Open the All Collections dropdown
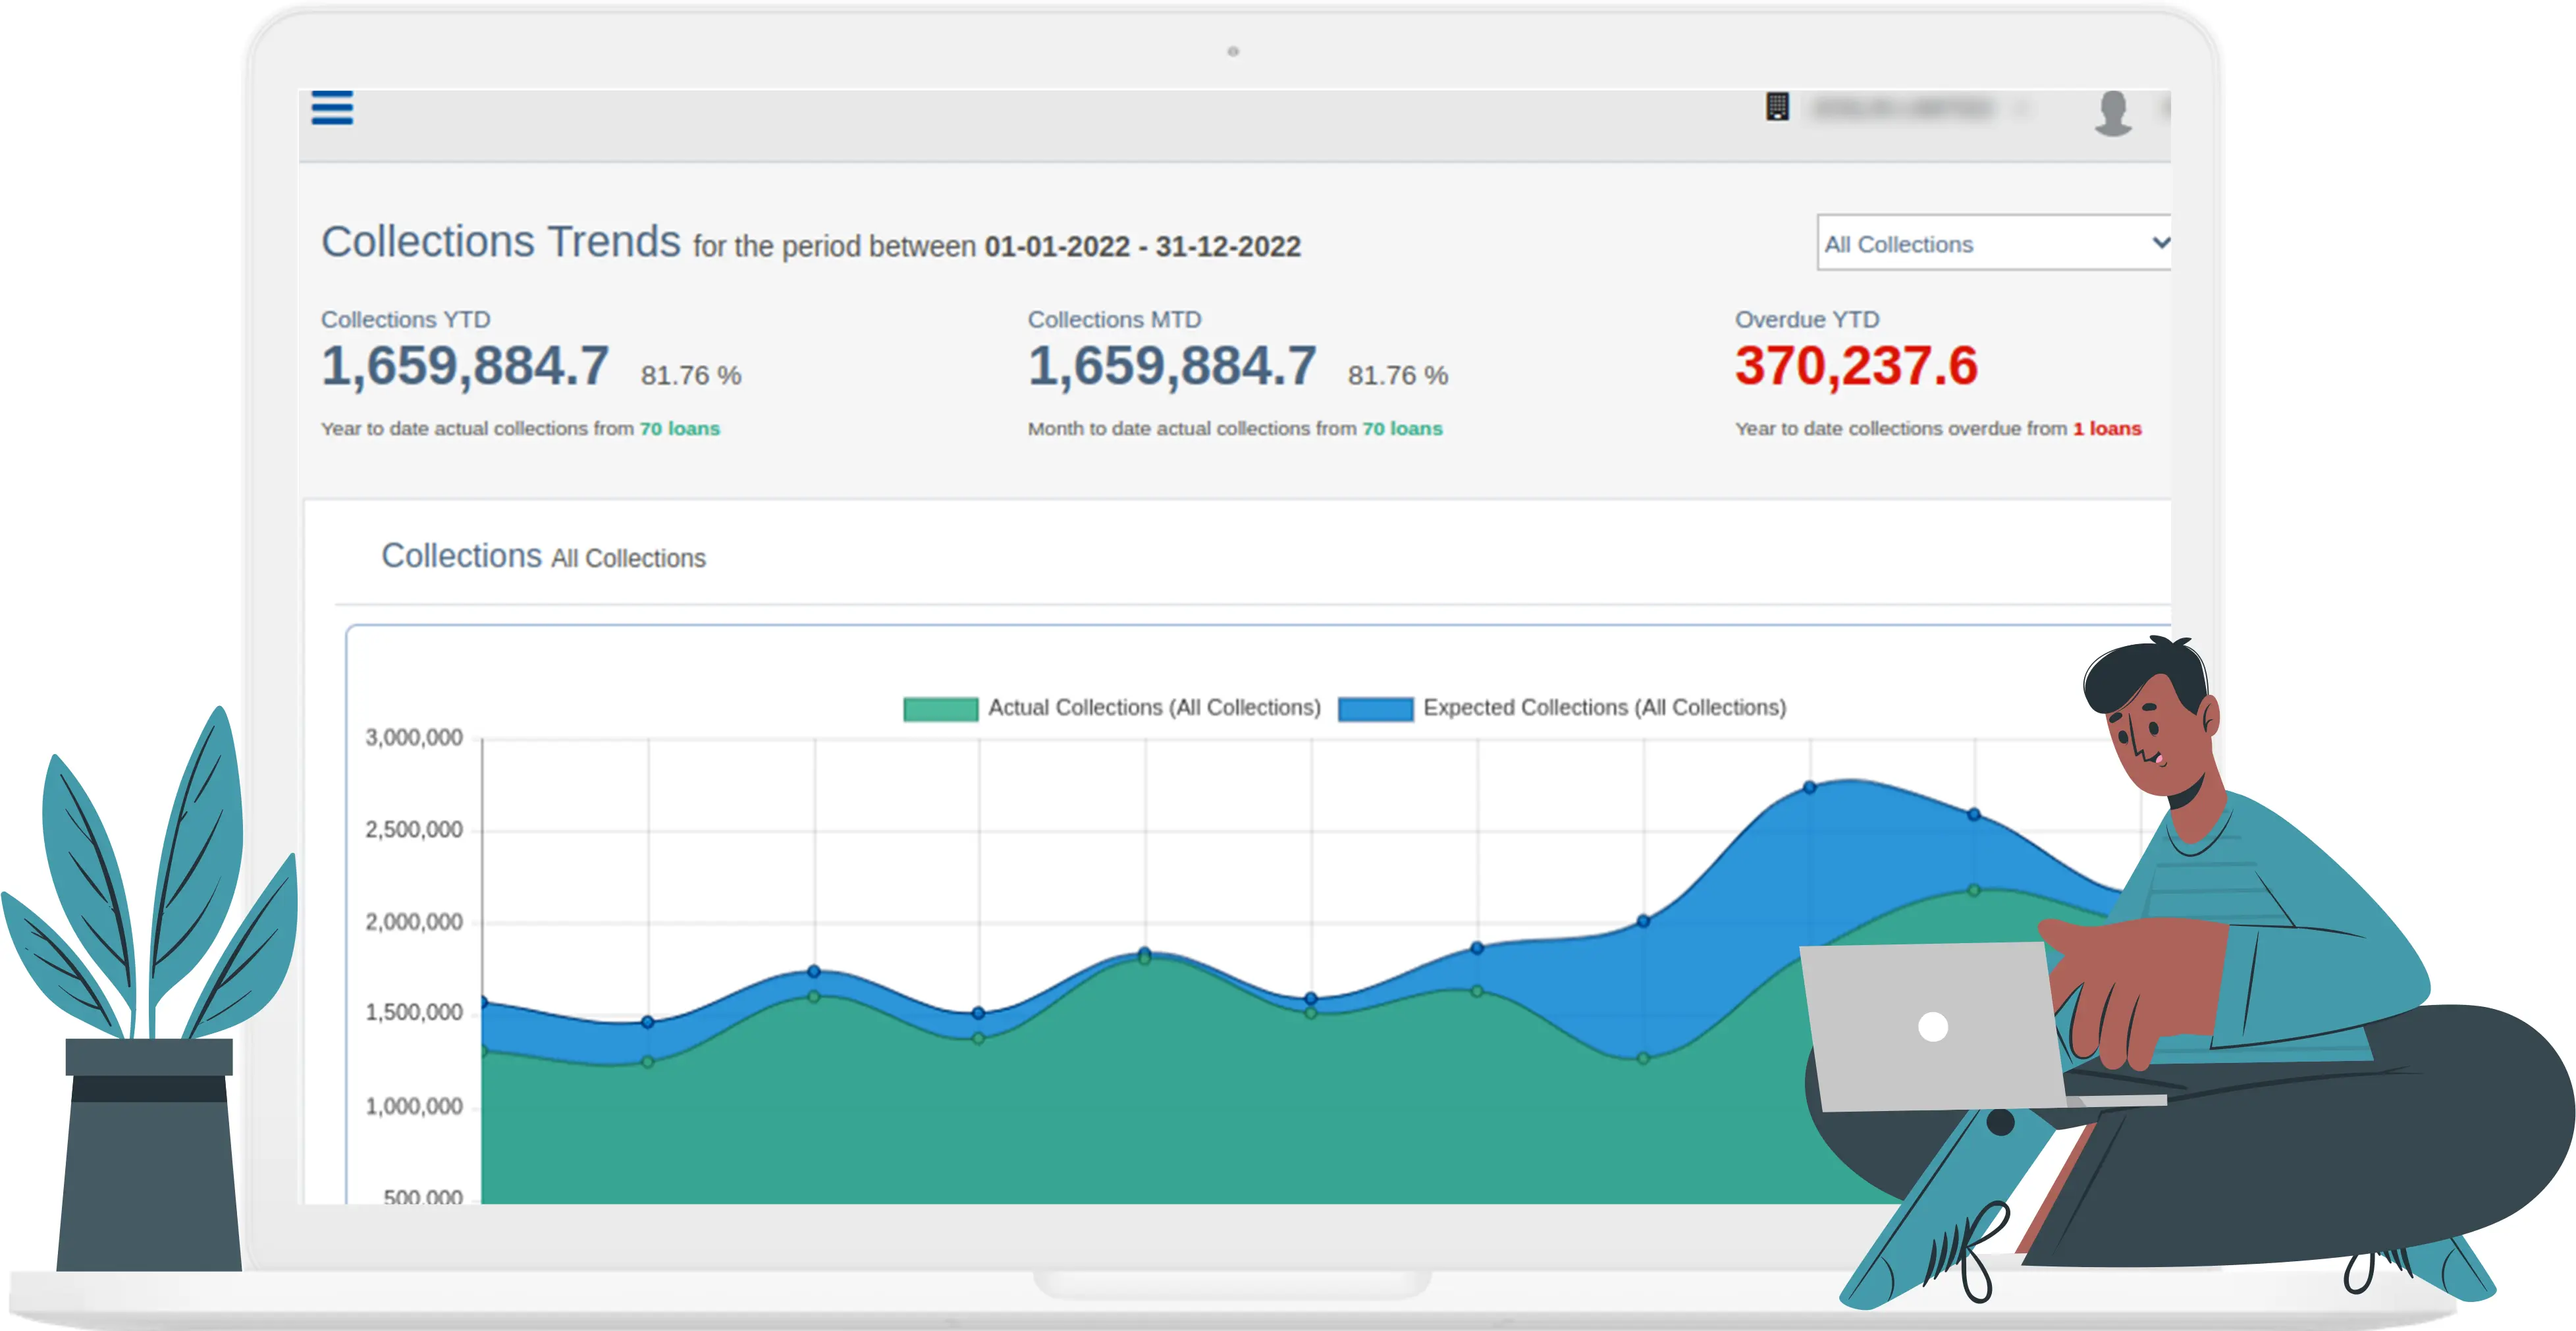Viewport: 2576px width, 1331px height. pos(1993,243)
